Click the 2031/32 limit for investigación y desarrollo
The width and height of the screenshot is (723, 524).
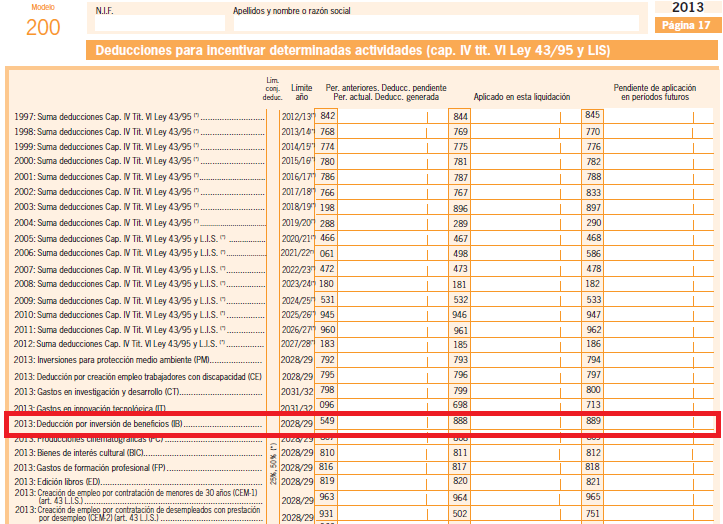tap(297, 392)
